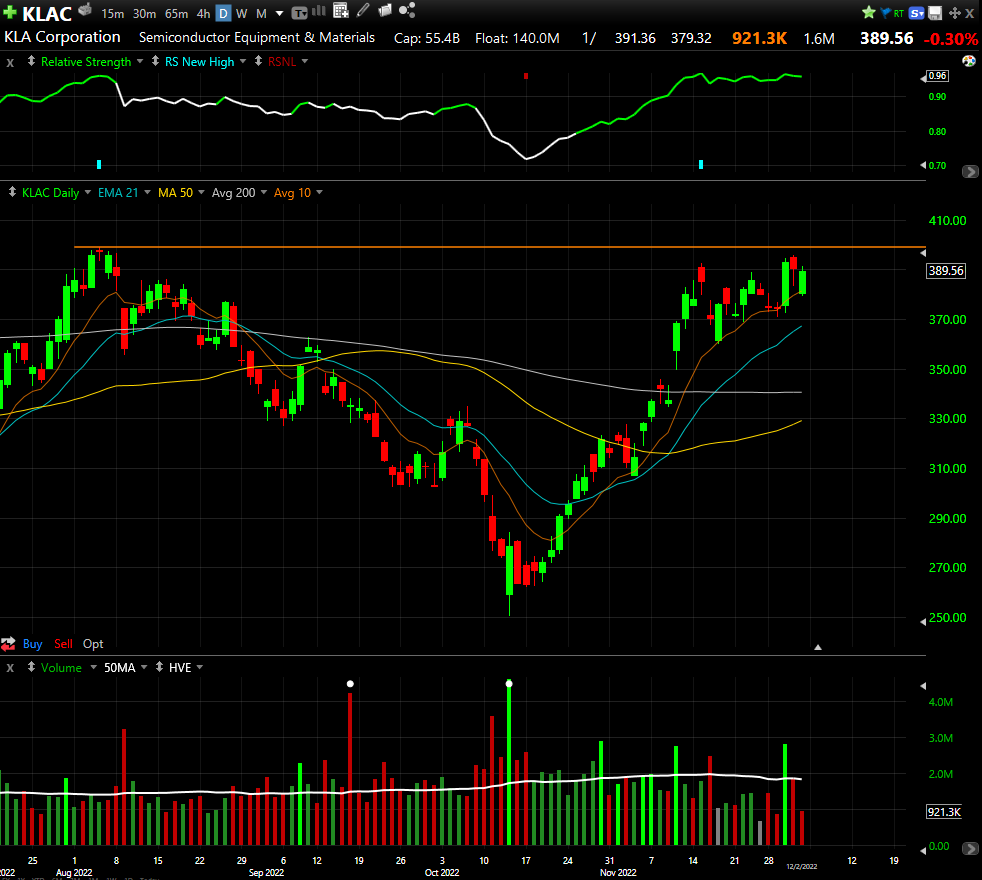Click up-down arrows before KLAC Daily

click(12, 192)
